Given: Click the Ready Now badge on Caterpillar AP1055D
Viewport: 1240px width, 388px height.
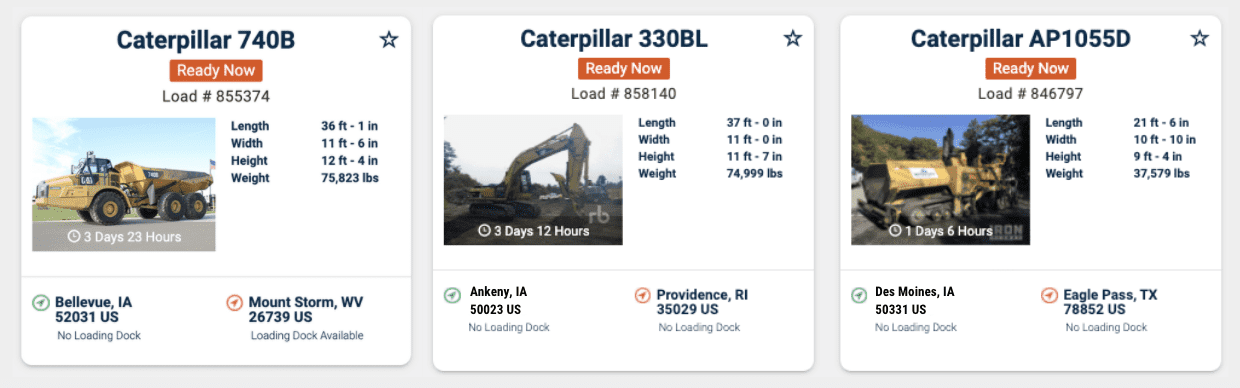Looking at the screenshot, I should [1031, 68].
